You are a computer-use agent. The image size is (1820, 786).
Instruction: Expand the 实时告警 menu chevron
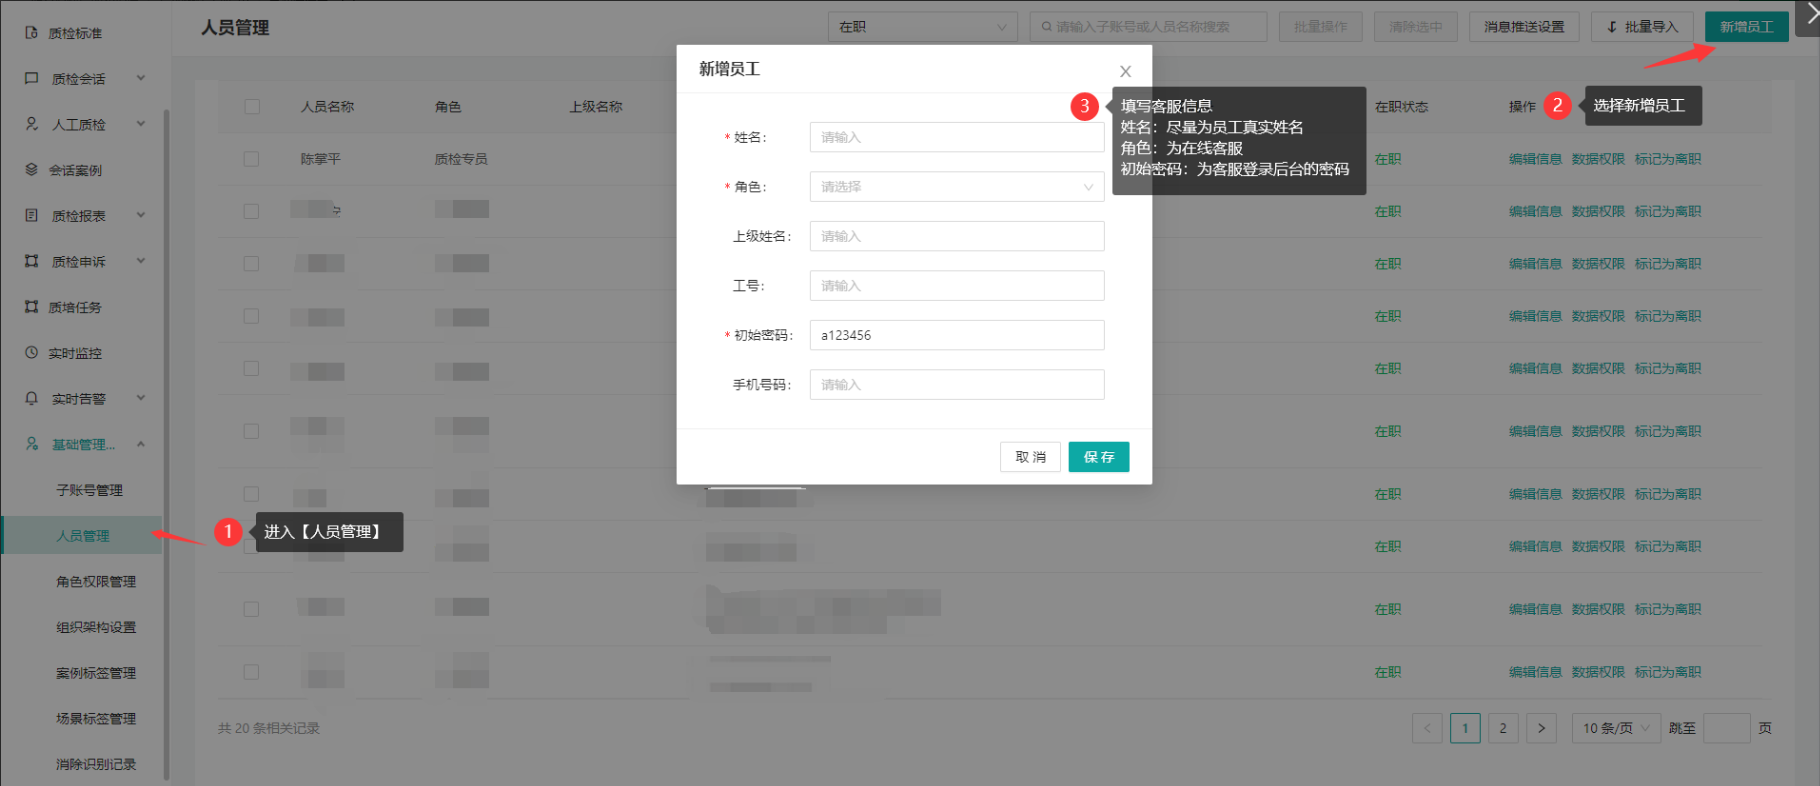[141, 398]
